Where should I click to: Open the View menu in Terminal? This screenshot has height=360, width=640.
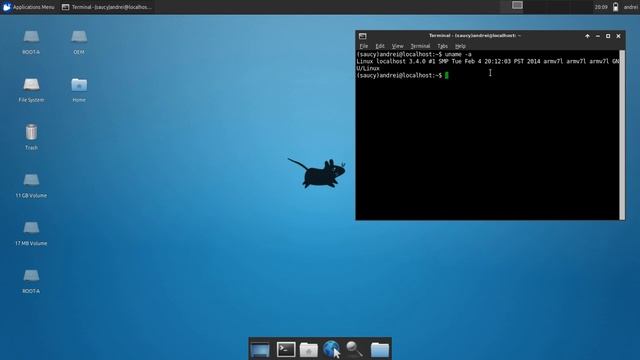(398, 46)
